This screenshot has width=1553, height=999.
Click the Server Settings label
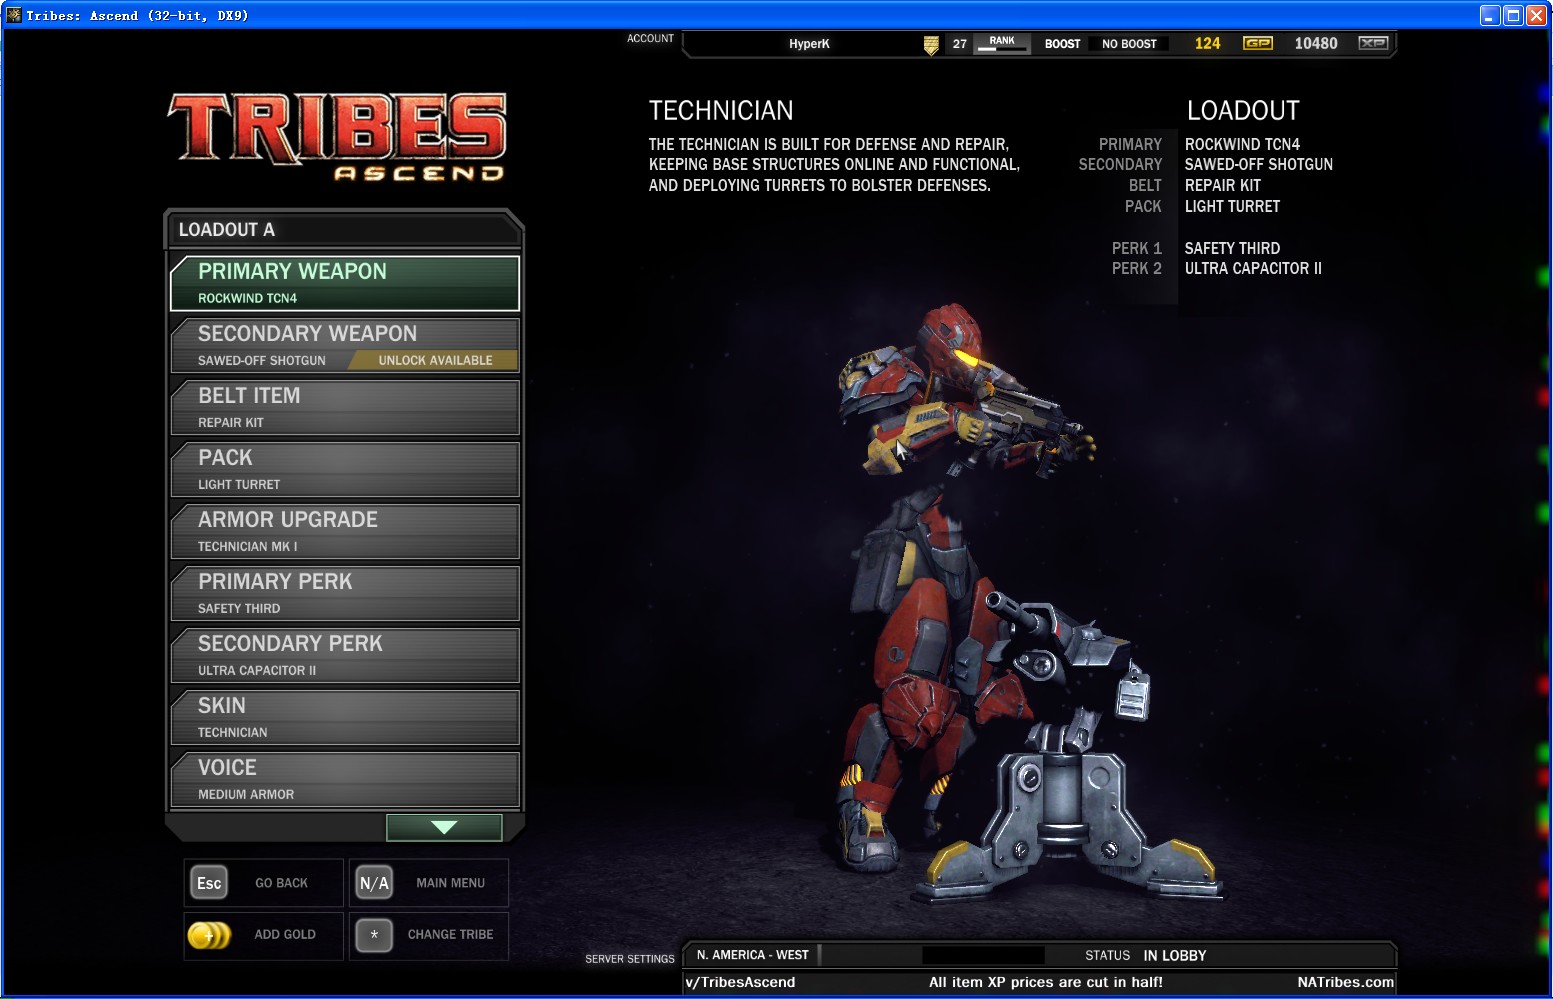[630, 959]
